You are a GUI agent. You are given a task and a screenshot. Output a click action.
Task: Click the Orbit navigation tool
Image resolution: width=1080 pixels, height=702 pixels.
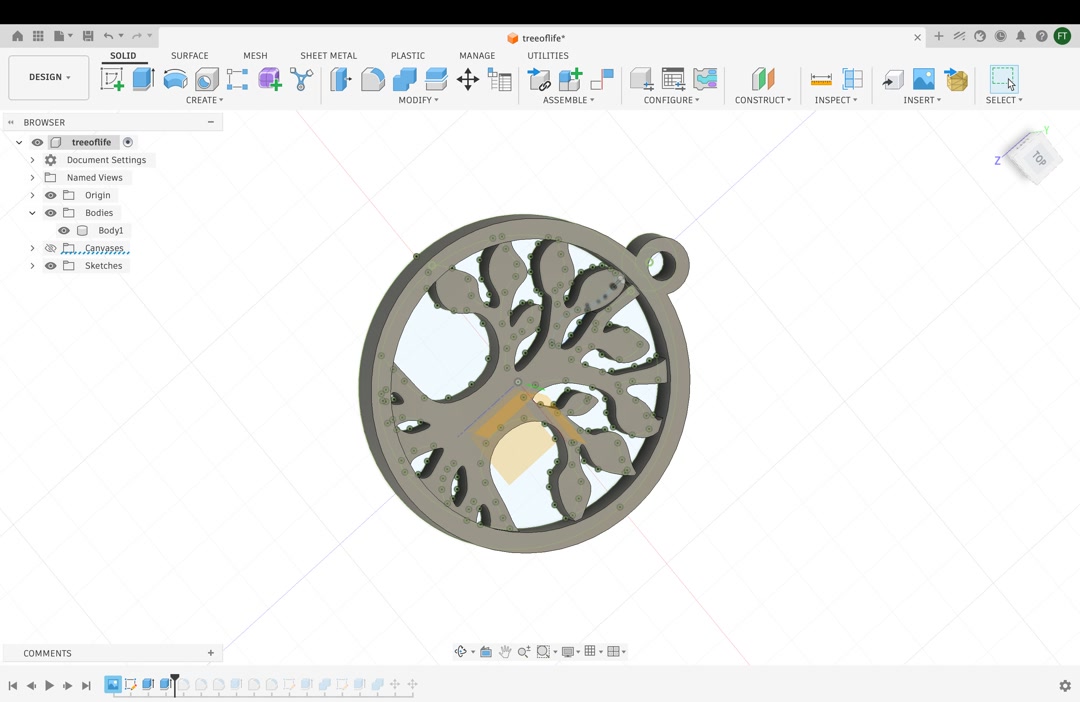click(x=461, y=651)
